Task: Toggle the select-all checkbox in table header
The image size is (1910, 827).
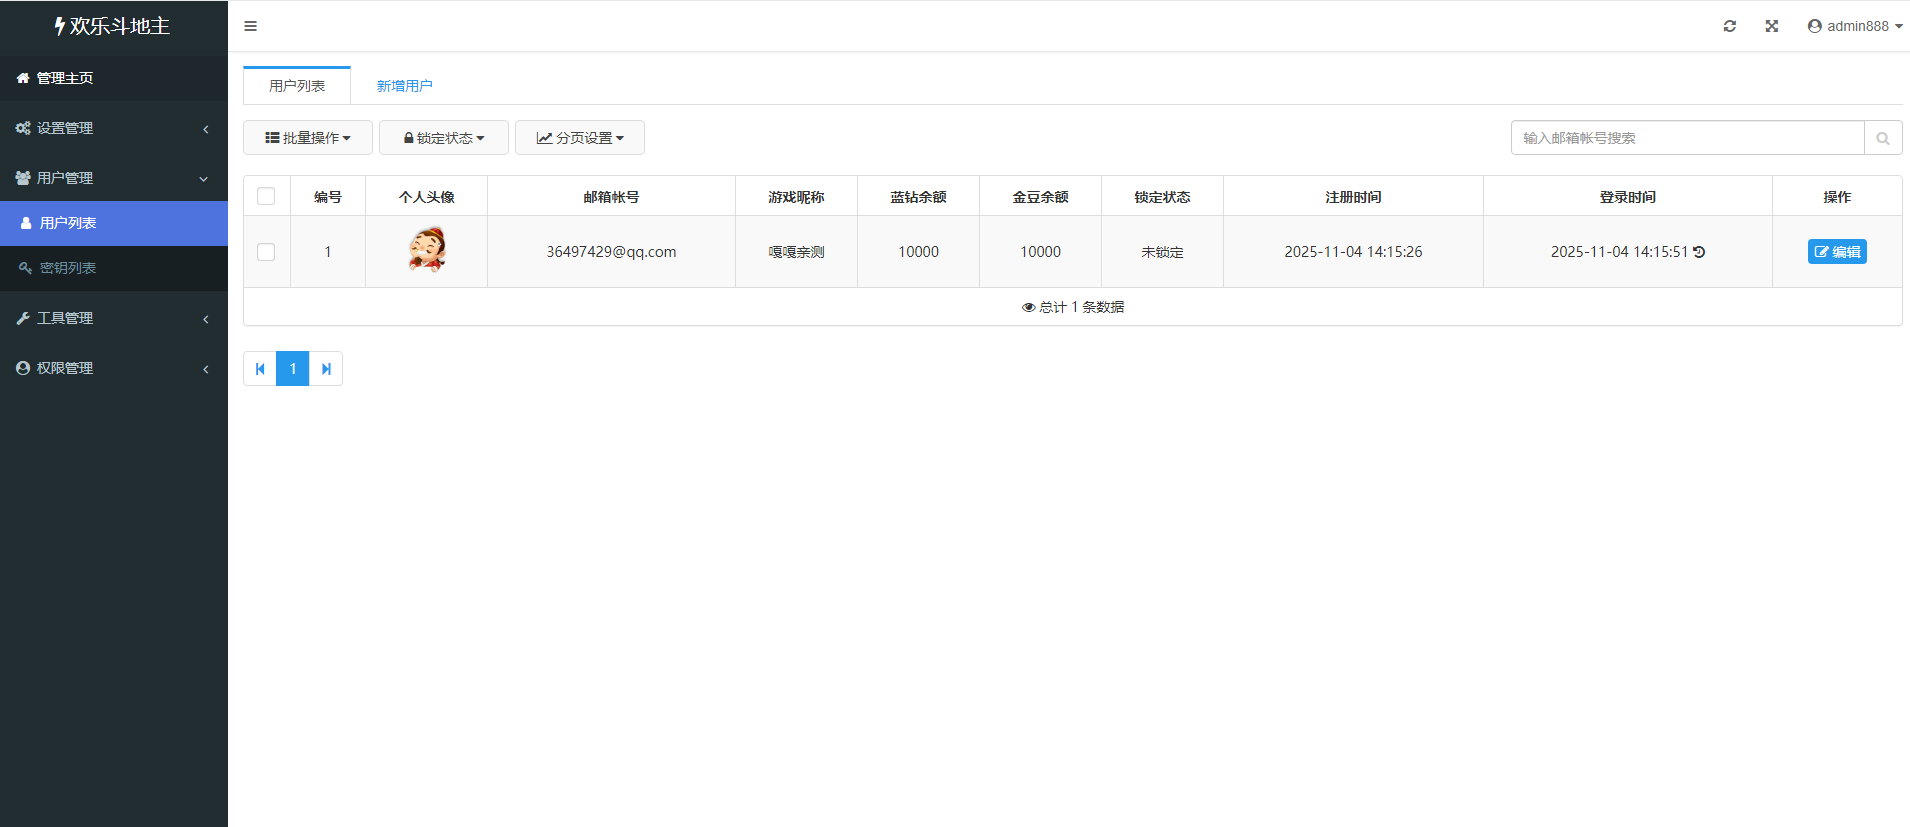Action: (266, 197)
